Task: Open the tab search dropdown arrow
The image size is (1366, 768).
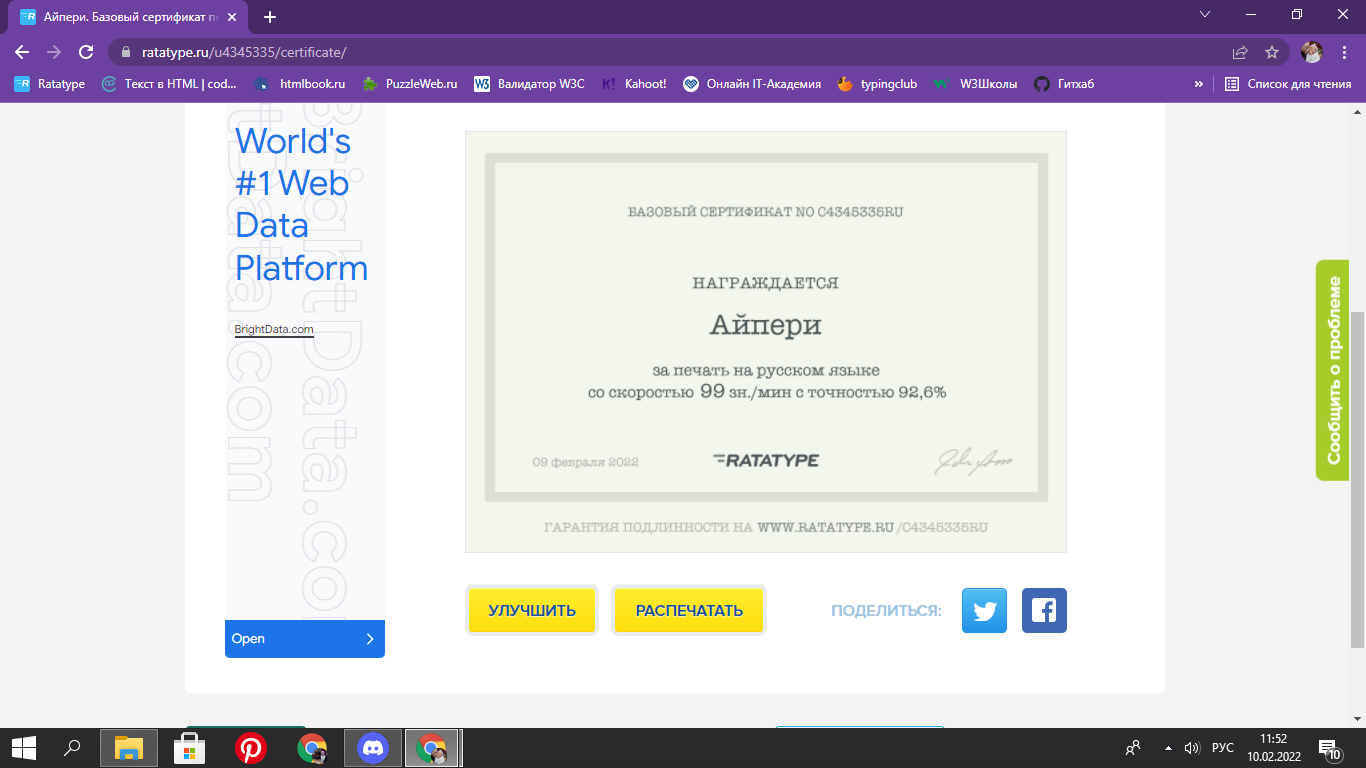Action: click(x=1205, y=14)
